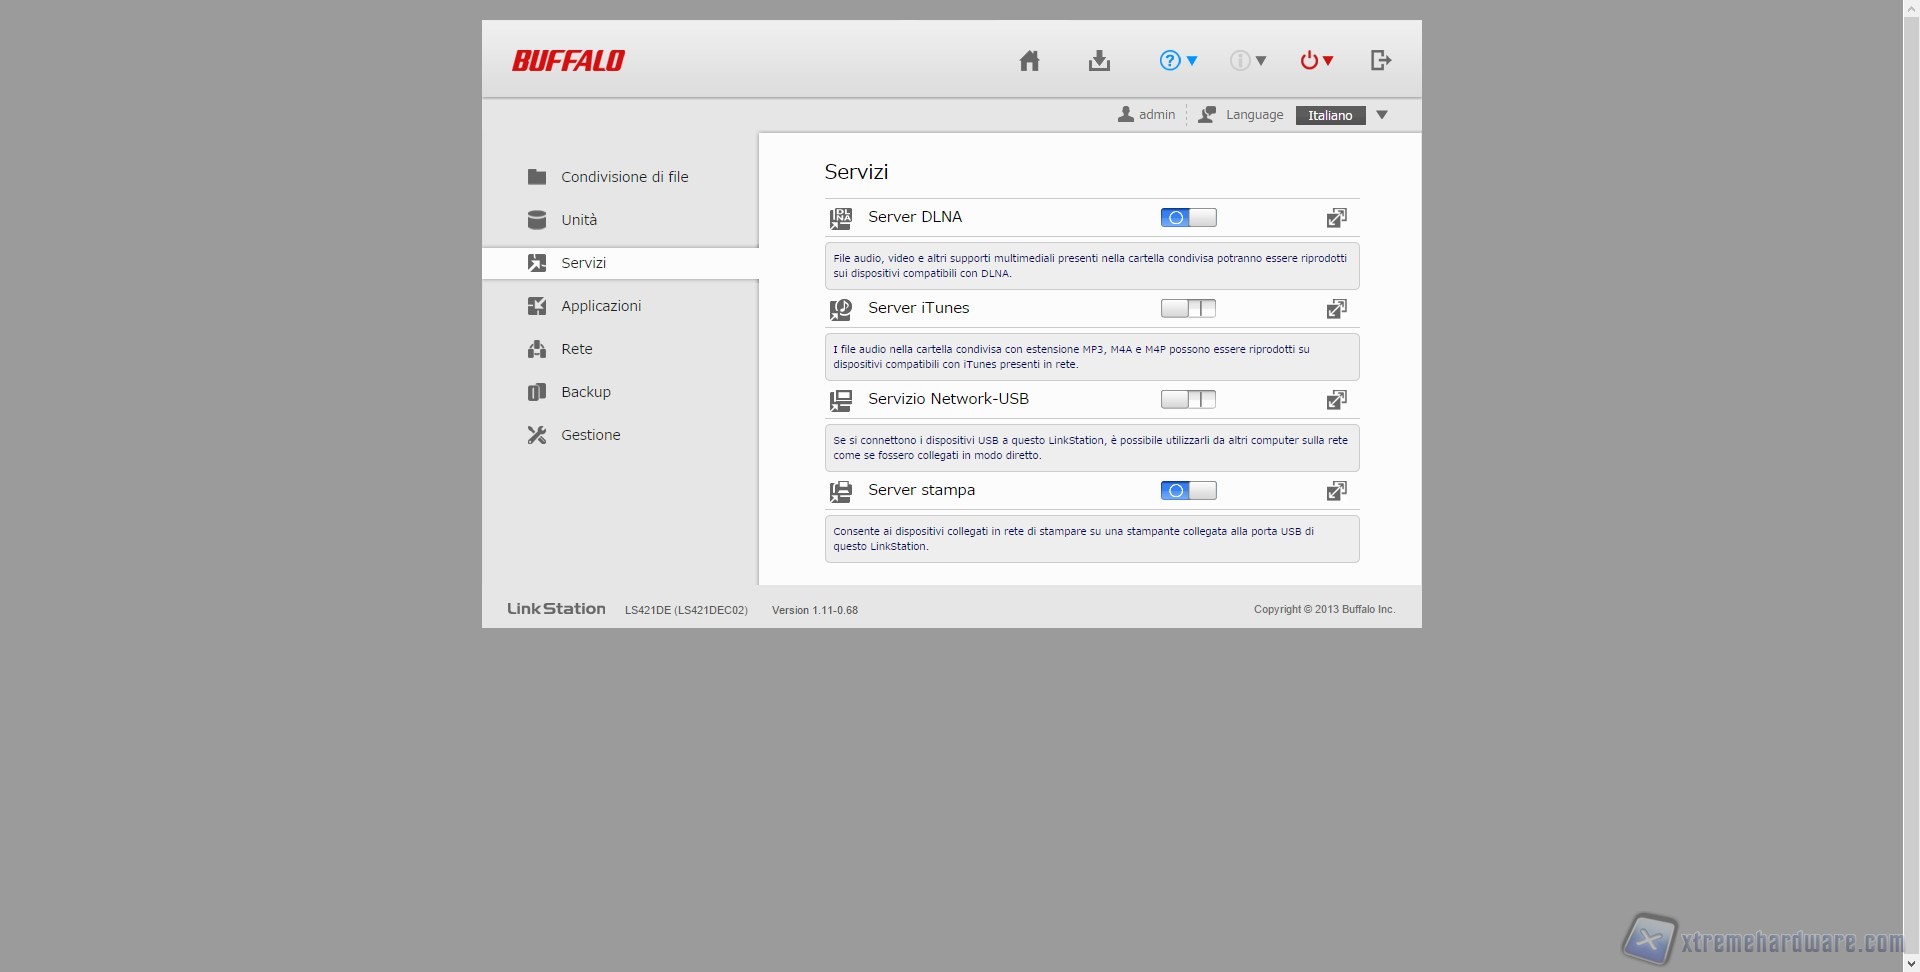Select Gestione in the sidebar
Image resolution: width=1920 pixels, height=972 pixels.
[x=590, y=435]
